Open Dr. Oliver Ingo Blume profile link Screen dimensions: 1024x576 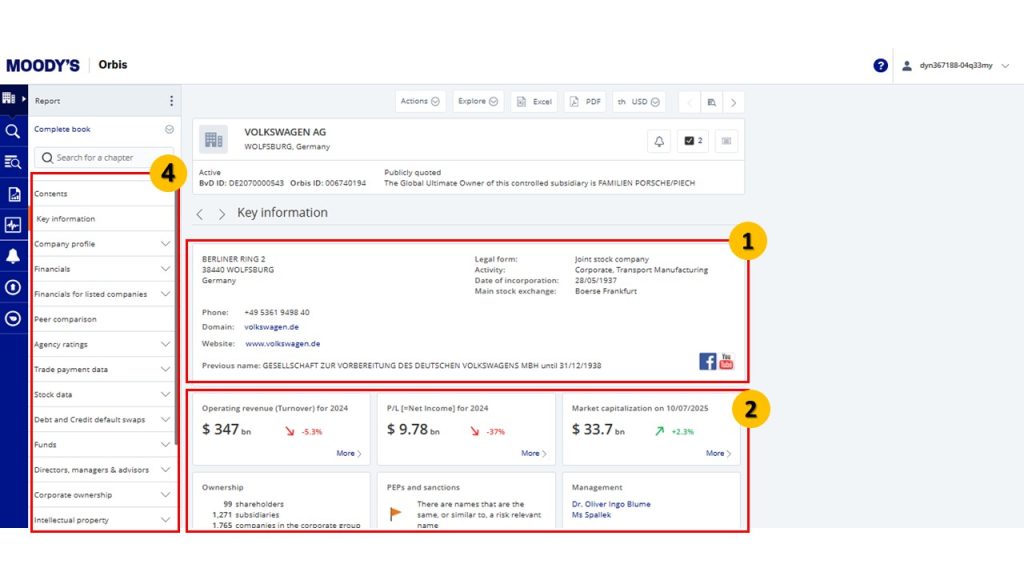611,504
